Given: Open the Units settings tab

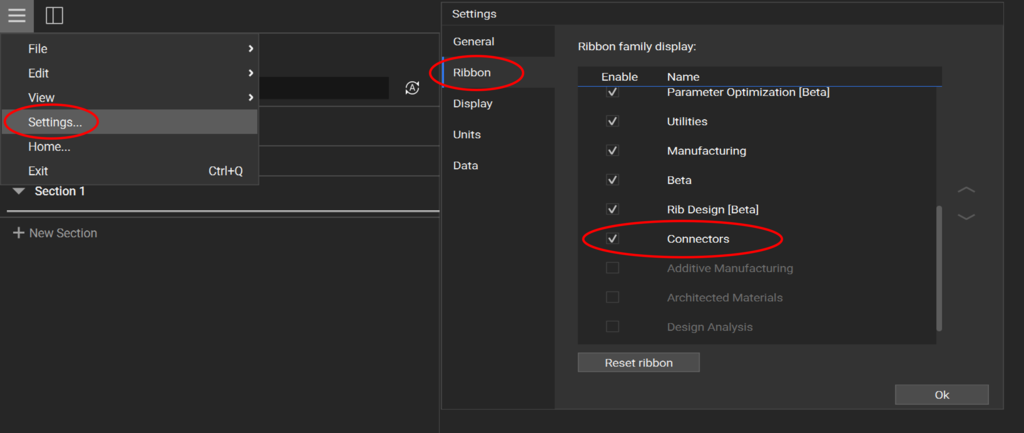Looking at the screenshot, I should click(498, 135).
